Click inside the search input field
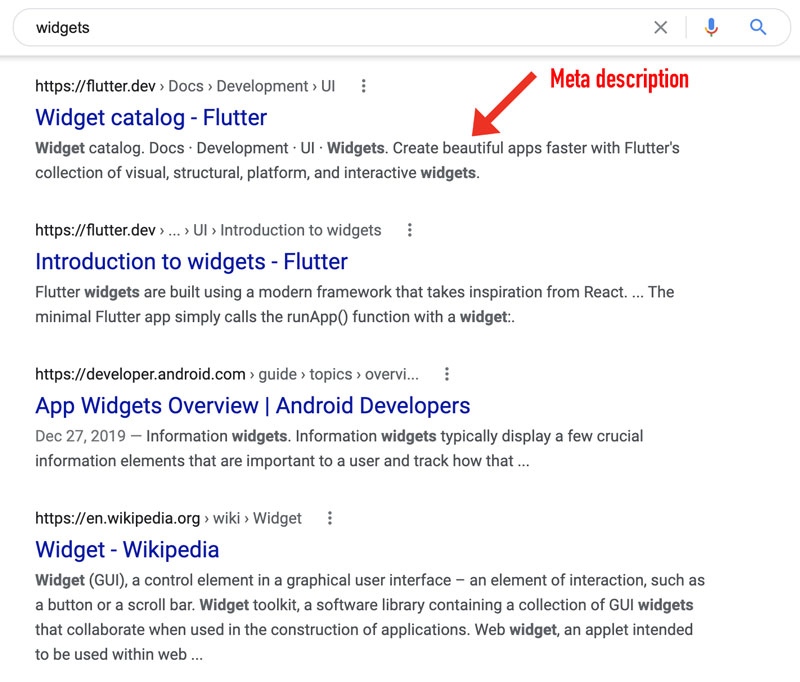The image size is (800, 682). (300, 27)
